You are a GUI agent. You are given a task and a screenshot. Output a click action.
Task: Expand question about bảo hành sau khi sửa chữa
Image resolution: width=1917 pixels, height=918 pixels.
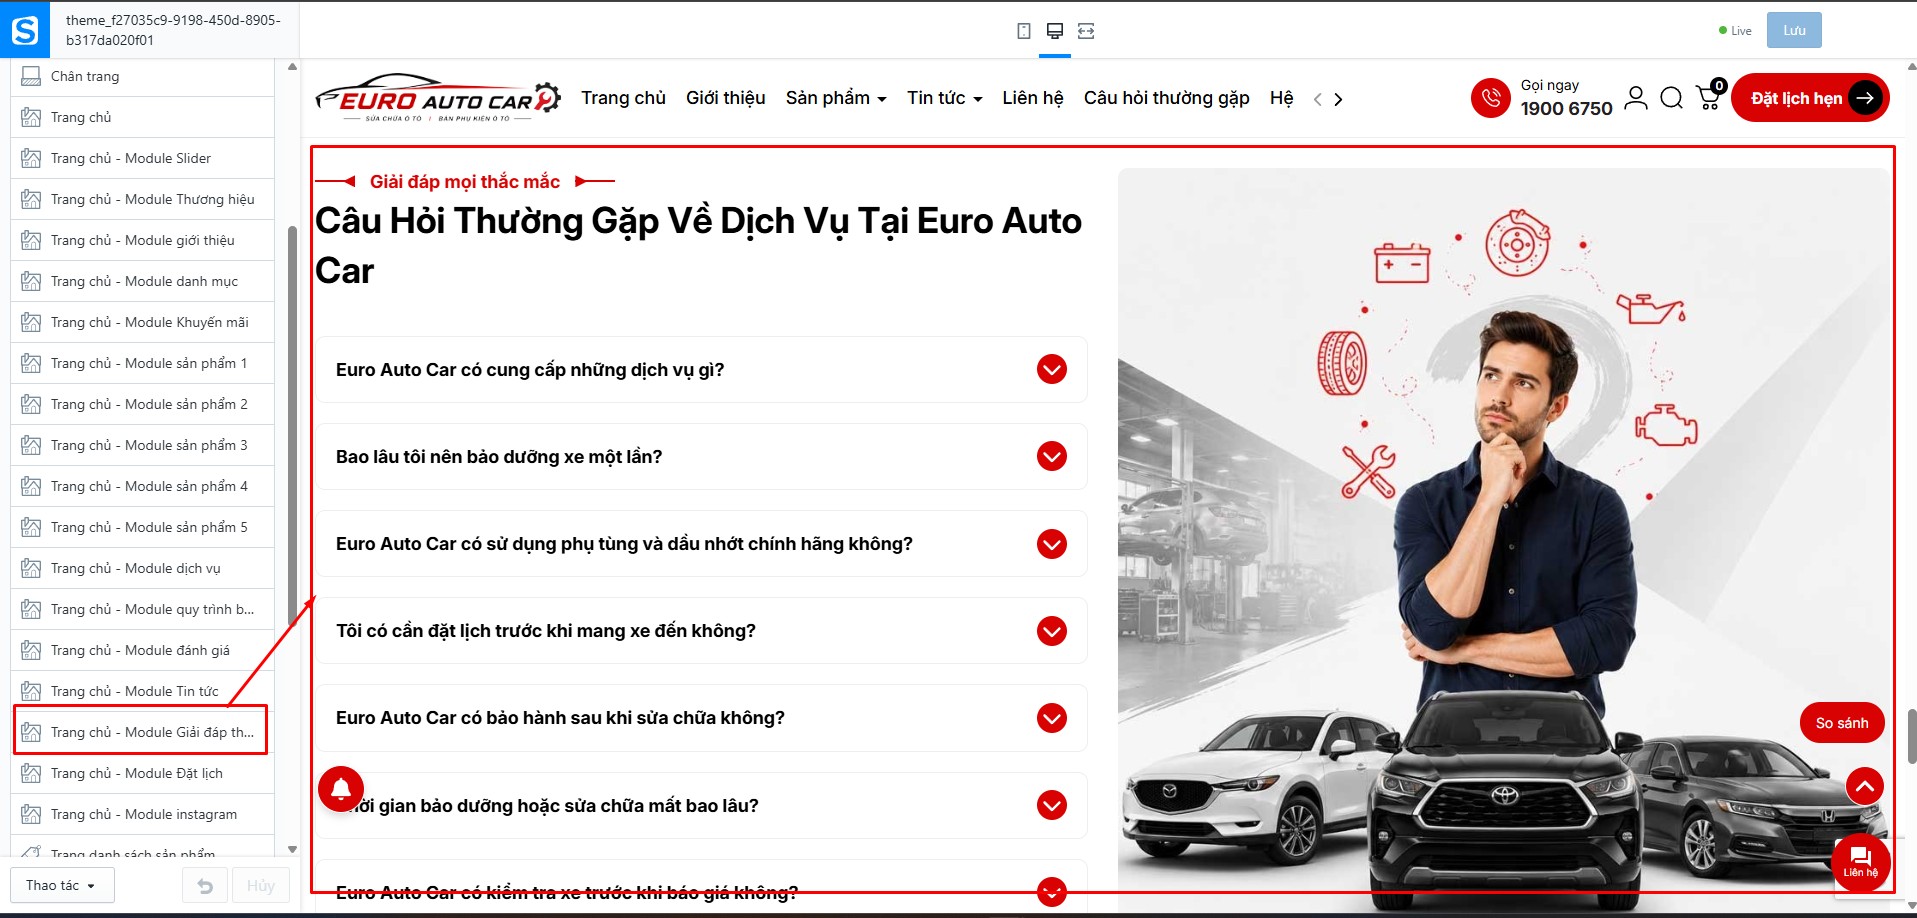coord(701,718)
